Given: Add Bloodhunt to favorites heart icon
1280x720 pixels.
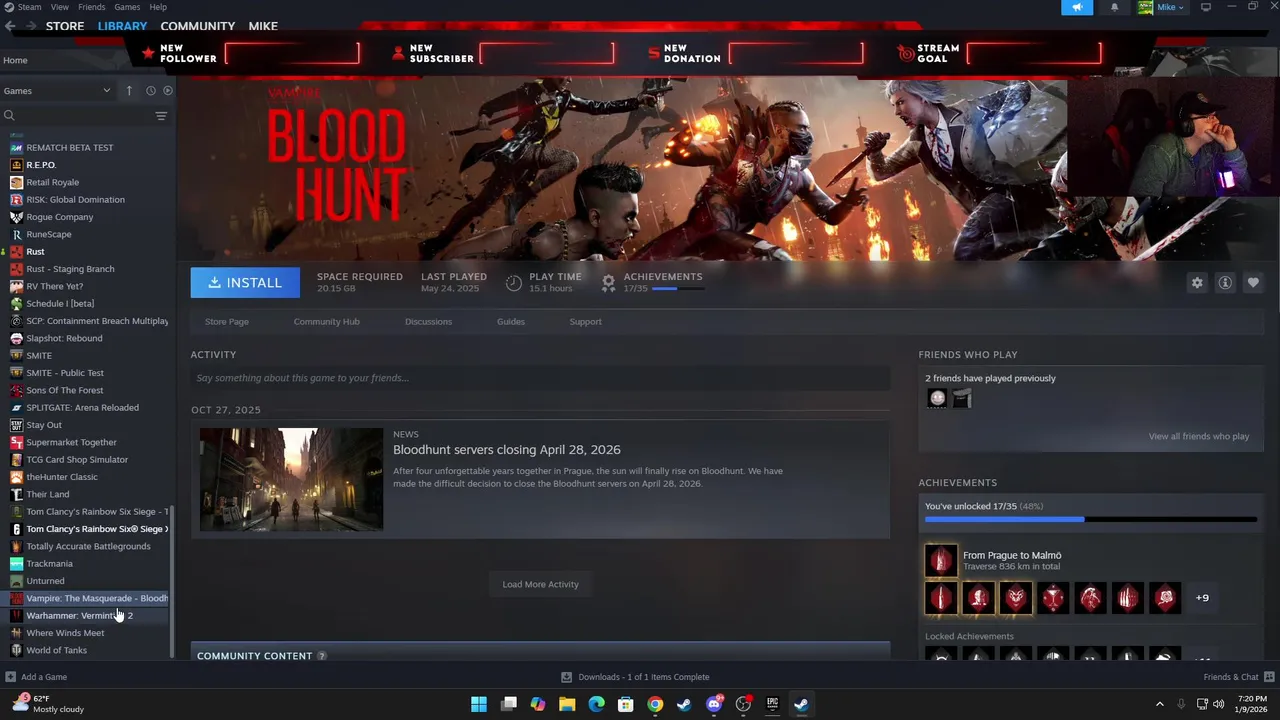Looking at the screenshot, I should (1253, 283).
